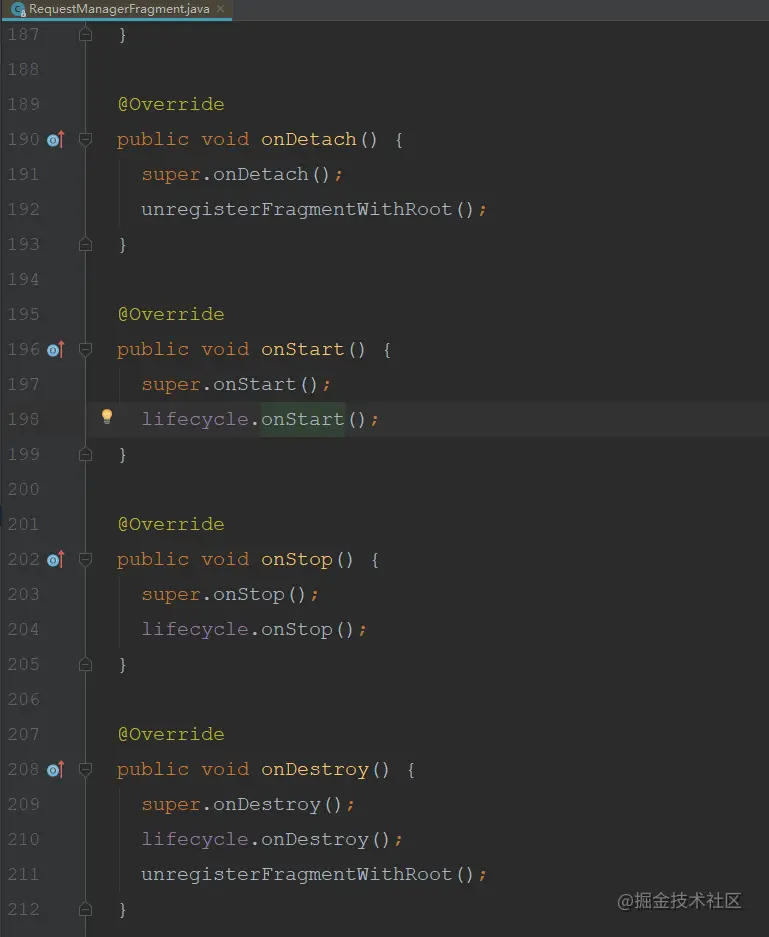
Task: Click the public keyword on line 190
Action: 153,140
